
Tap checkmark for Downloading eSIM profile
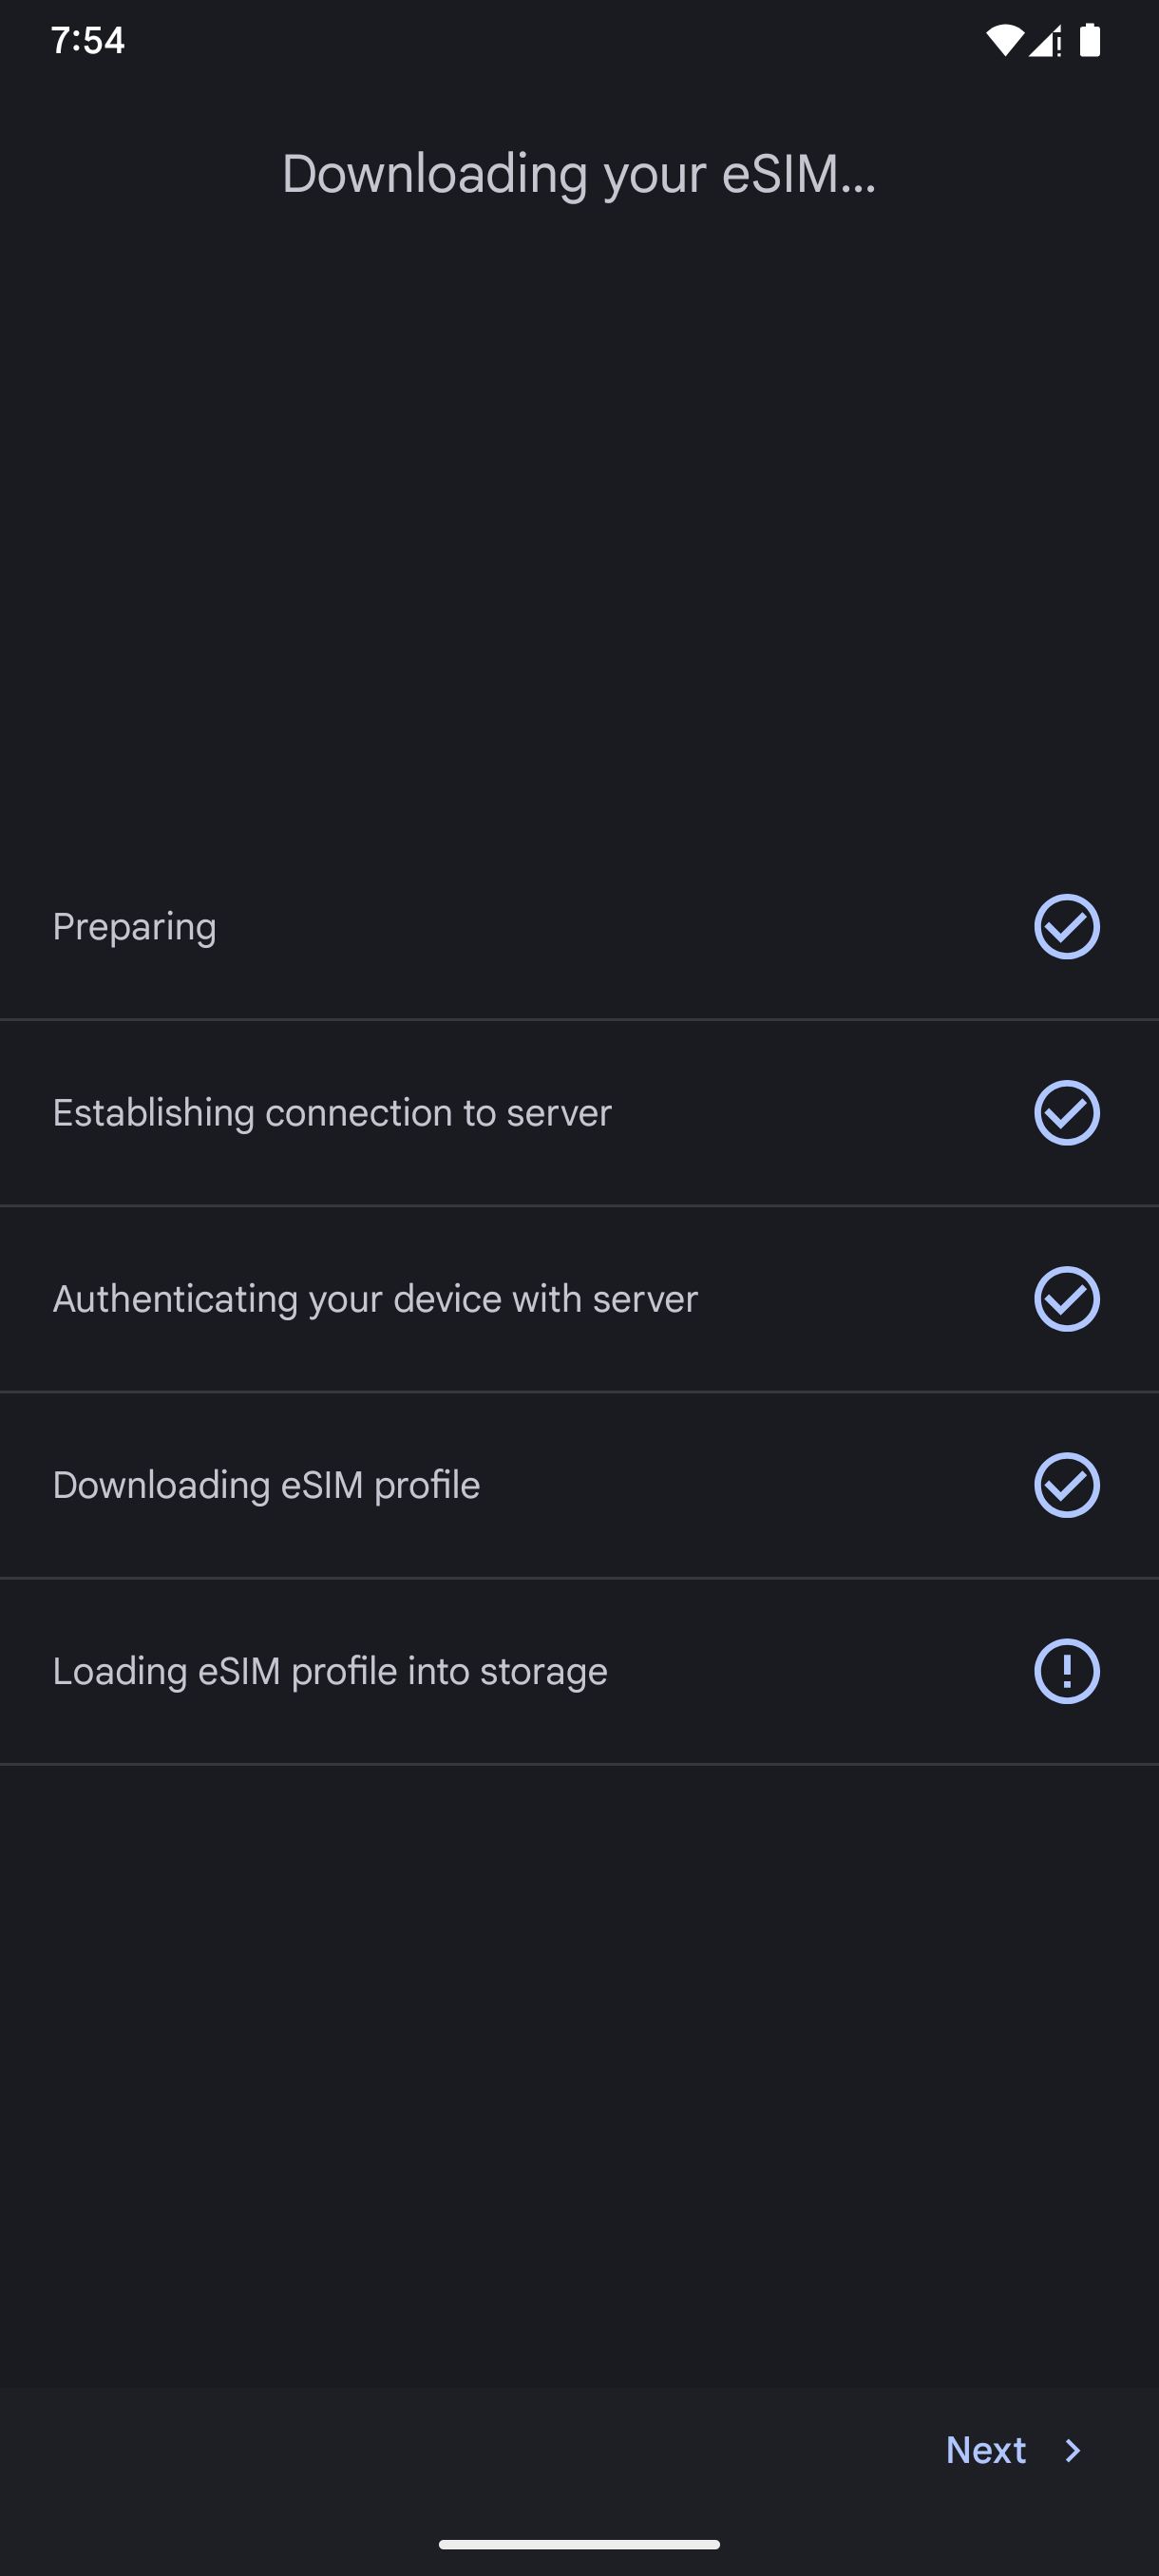[1066, 1484]
